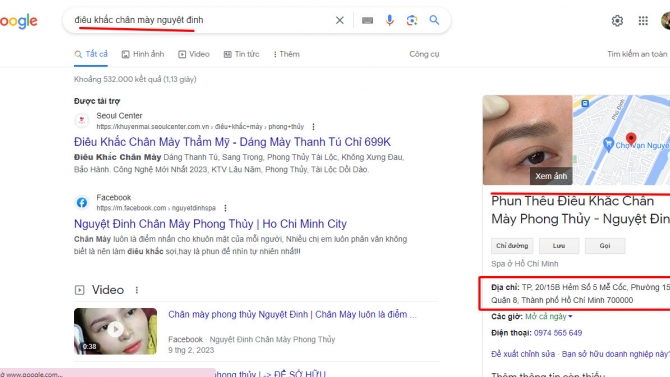Start voice search with the microphone icon
670x377 pixels.
pos(389,20)
